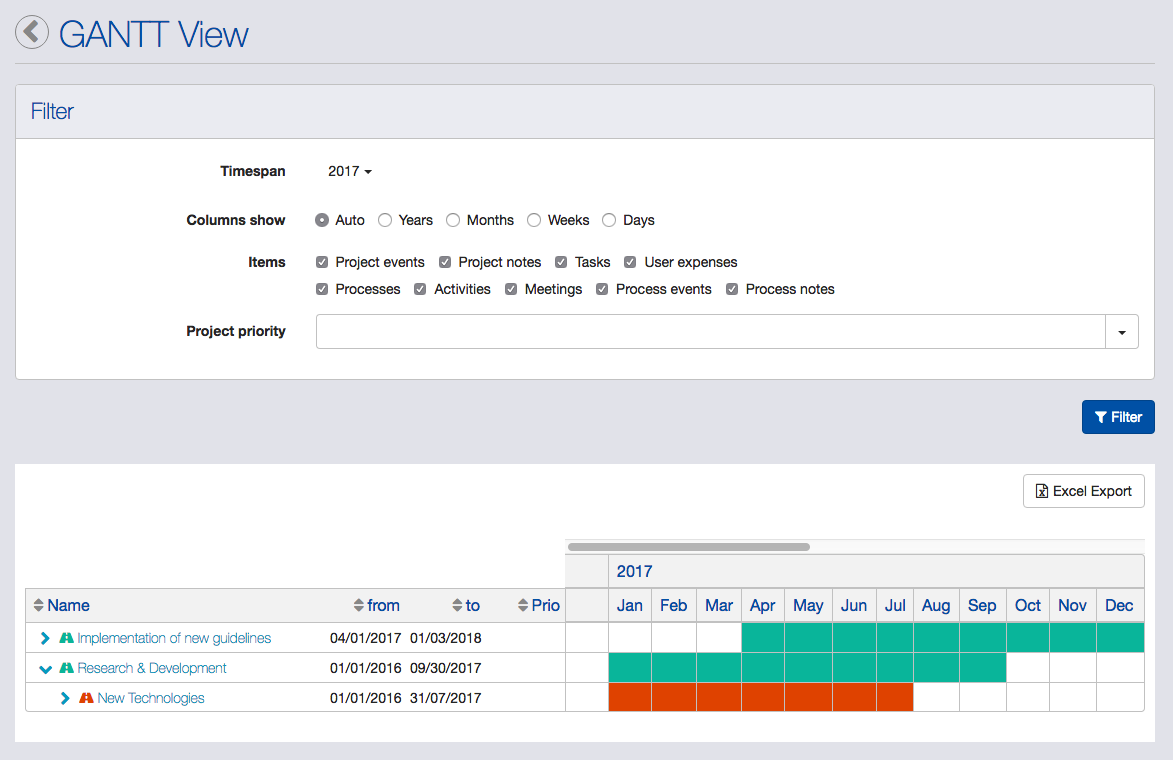Click the red icon beside New Technologies
1173x760 pixels.
pos(87,698)
